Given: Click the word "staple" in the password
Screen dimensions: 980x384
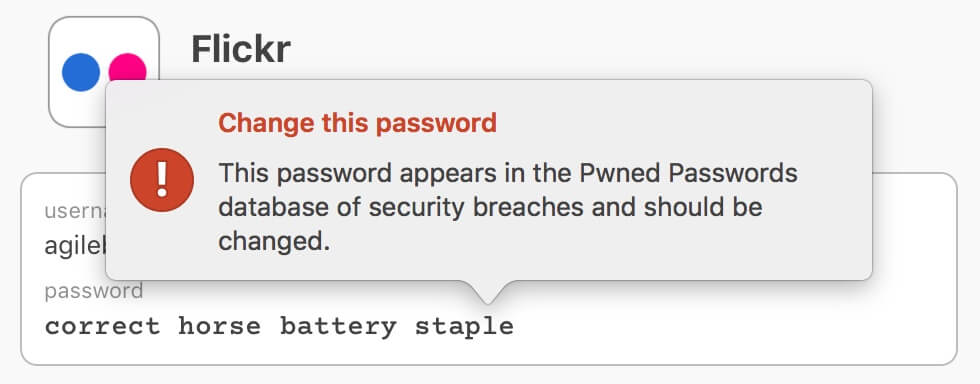Looking at the screenshot, I should coord(464,327).
